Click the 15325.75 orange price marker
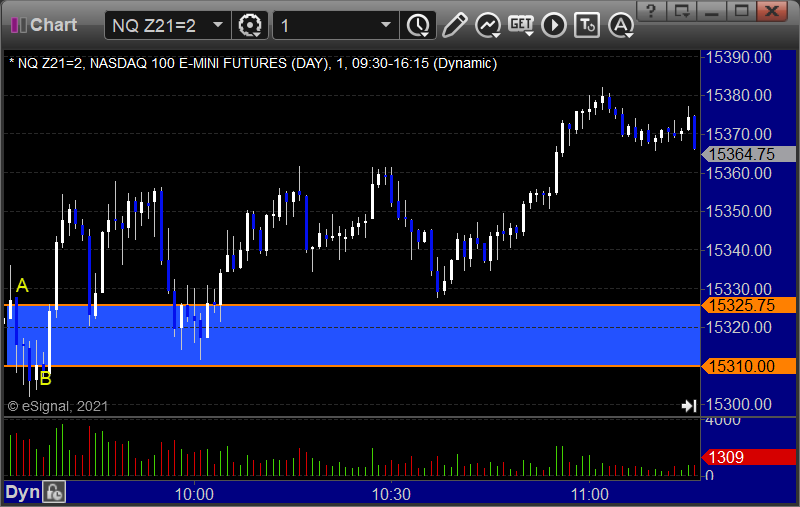 click(748, 305)
